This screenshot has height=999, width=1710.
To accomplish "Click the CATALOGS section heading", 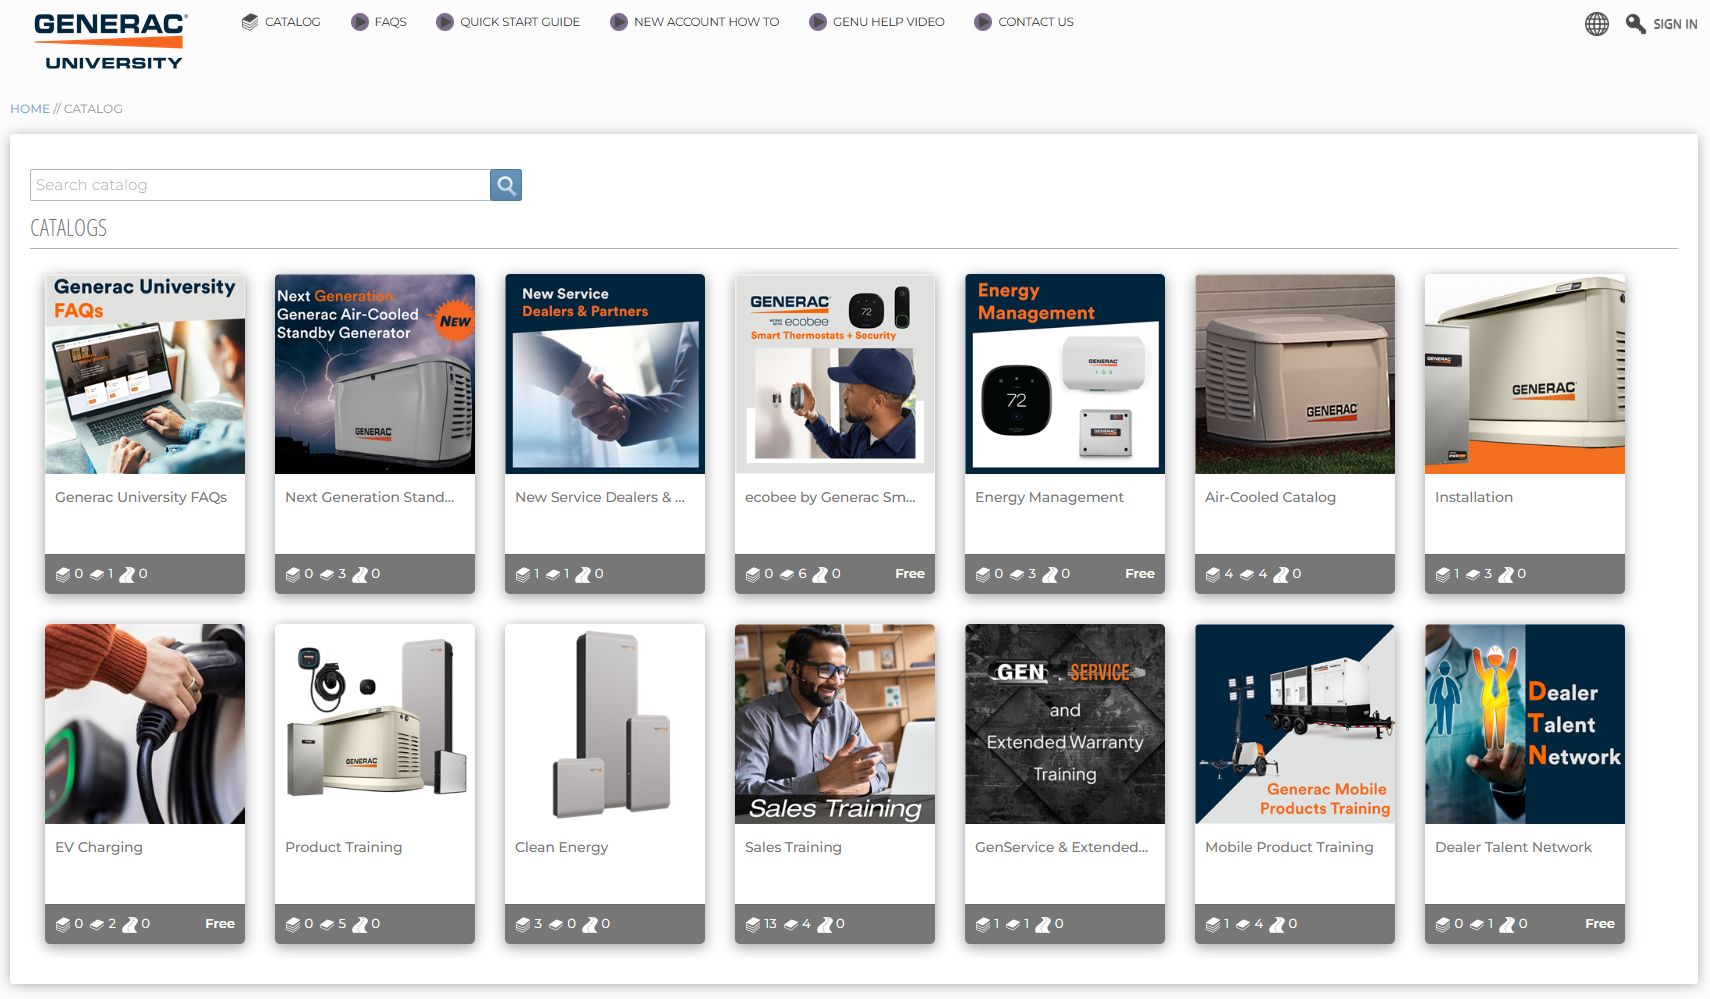I will click(69, 228).
